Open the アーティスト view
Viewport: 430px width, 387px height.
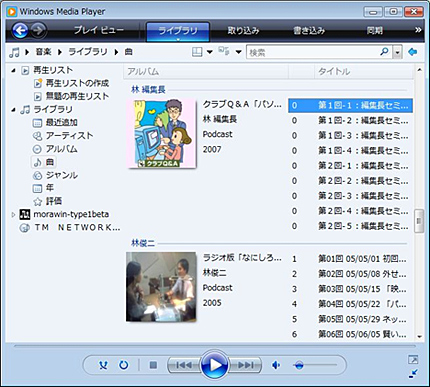click(x=69, y=136)
